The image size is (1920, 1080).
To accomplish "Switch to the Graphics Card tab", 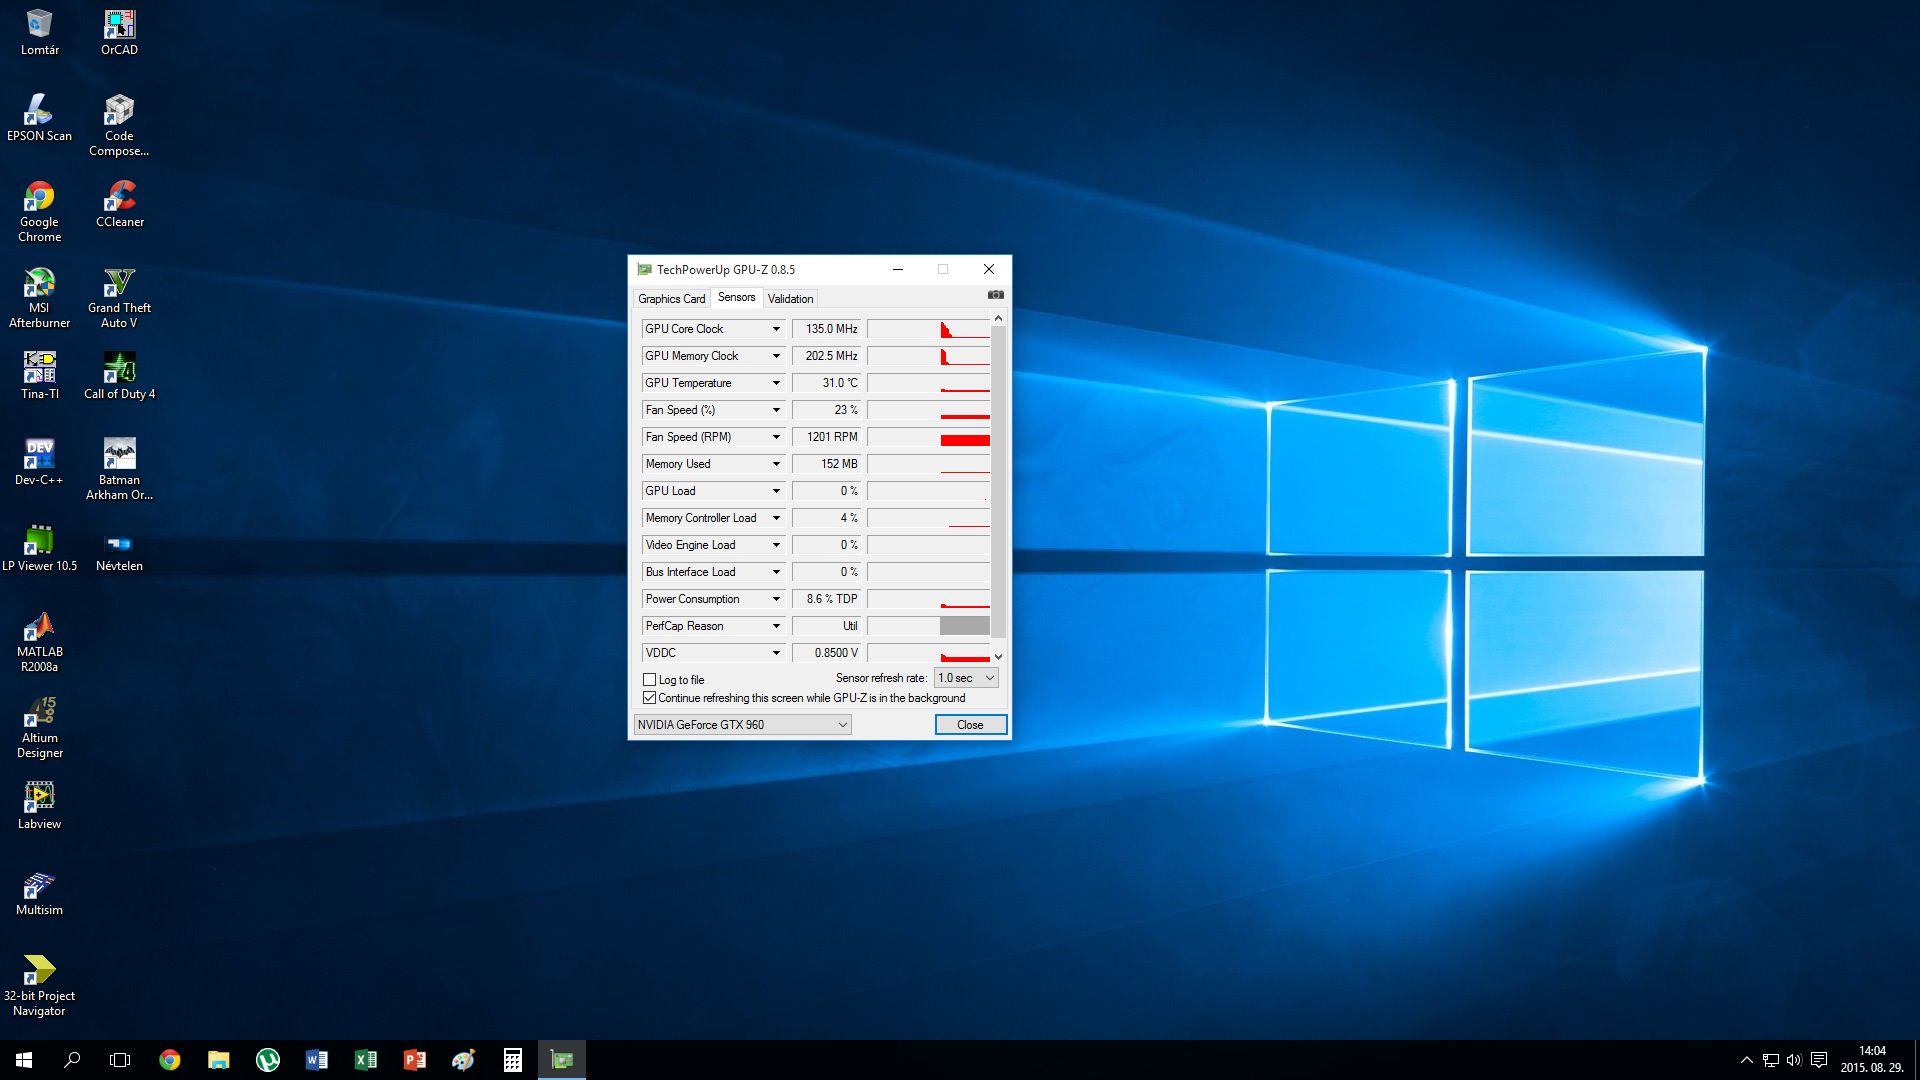I will coord(671,299).
